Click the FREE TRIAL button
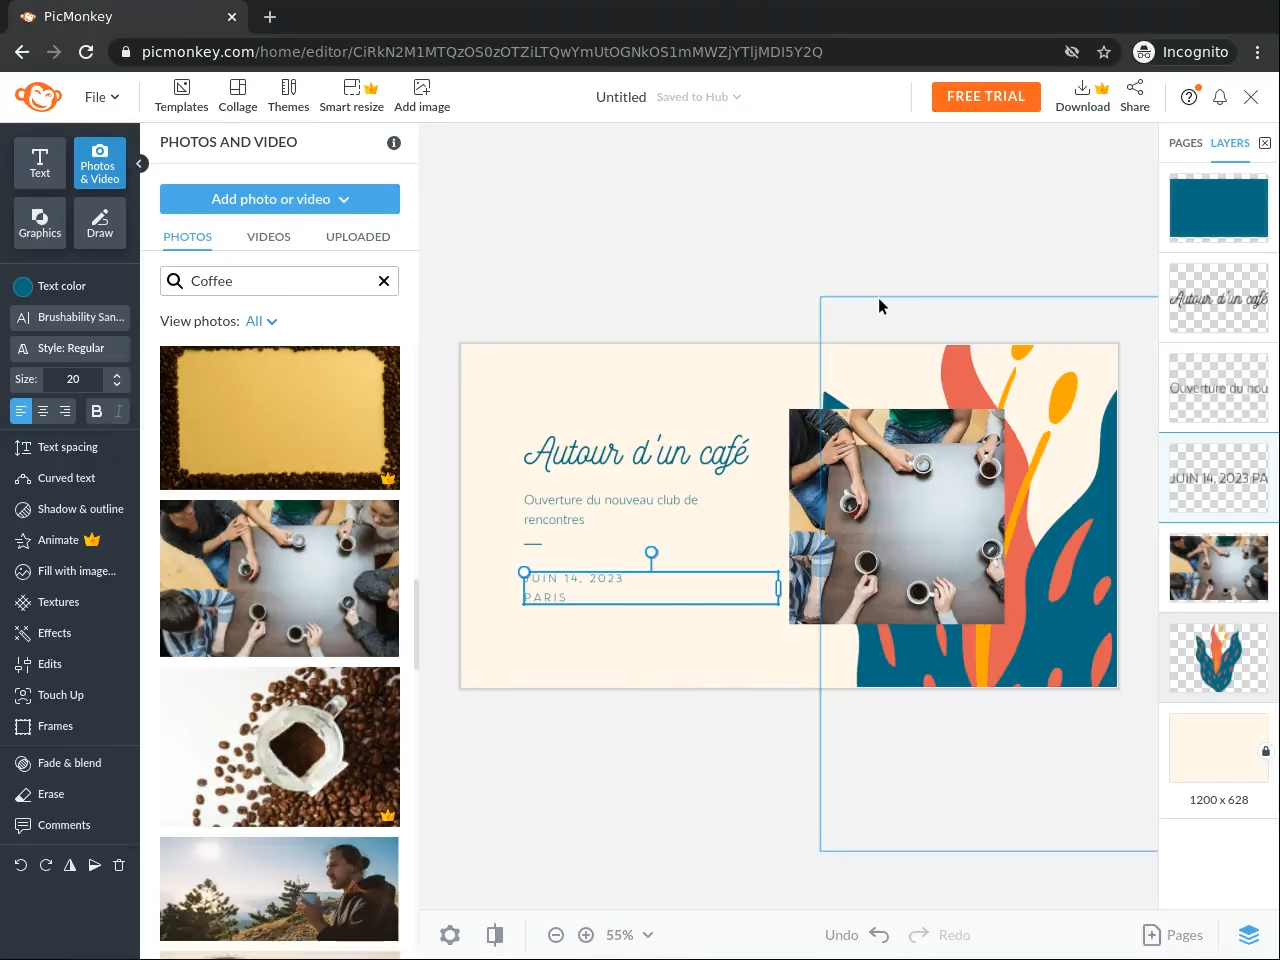This screenshot has height=960, width=1280. click(x=985, y=97)
